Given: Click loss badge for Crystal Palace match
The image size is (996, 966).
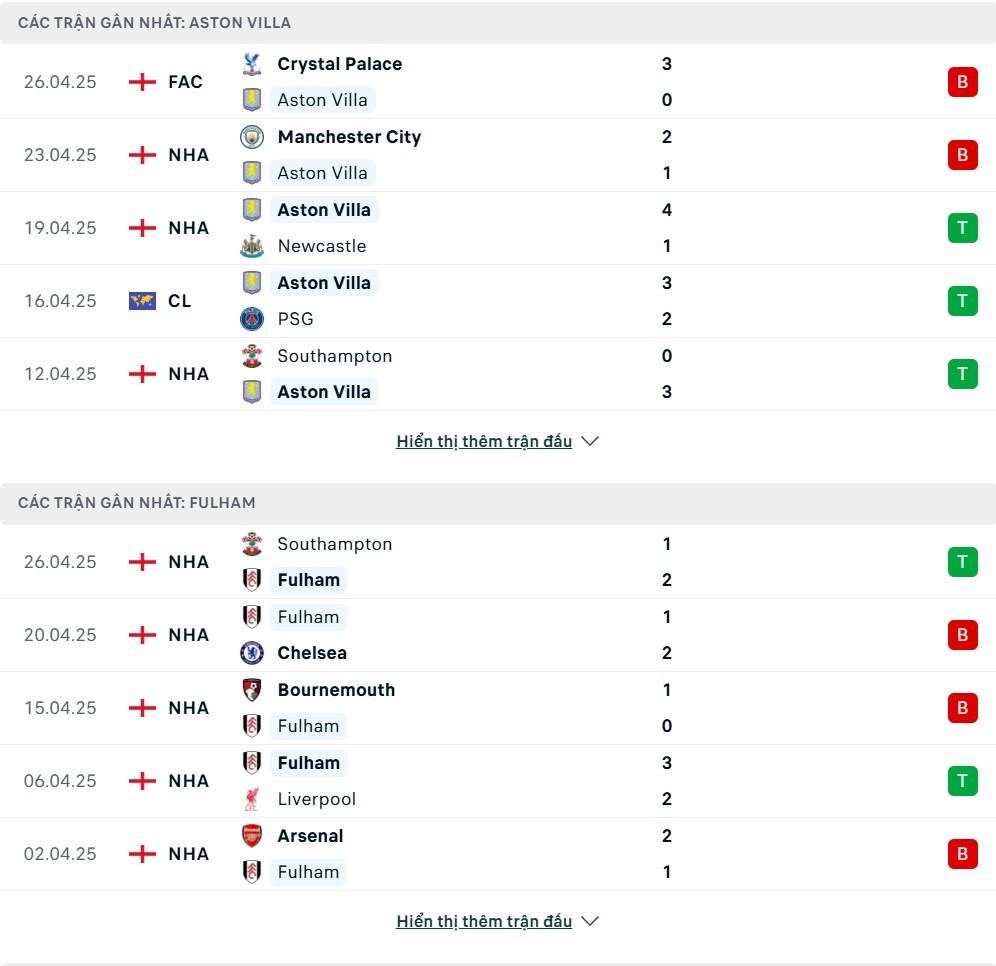Looking at the screenshot, I should [x=962, y=82].
